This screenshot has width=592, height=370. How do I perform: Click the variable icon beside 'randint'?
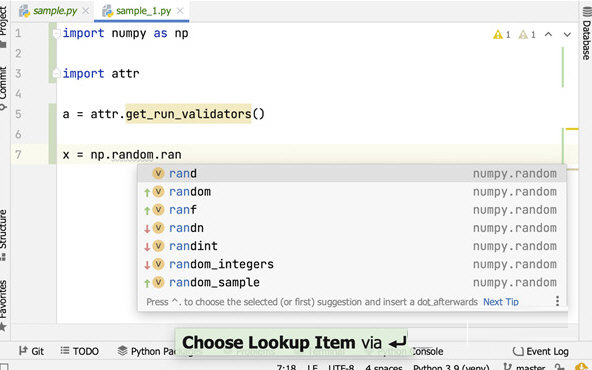coord(158,246)
